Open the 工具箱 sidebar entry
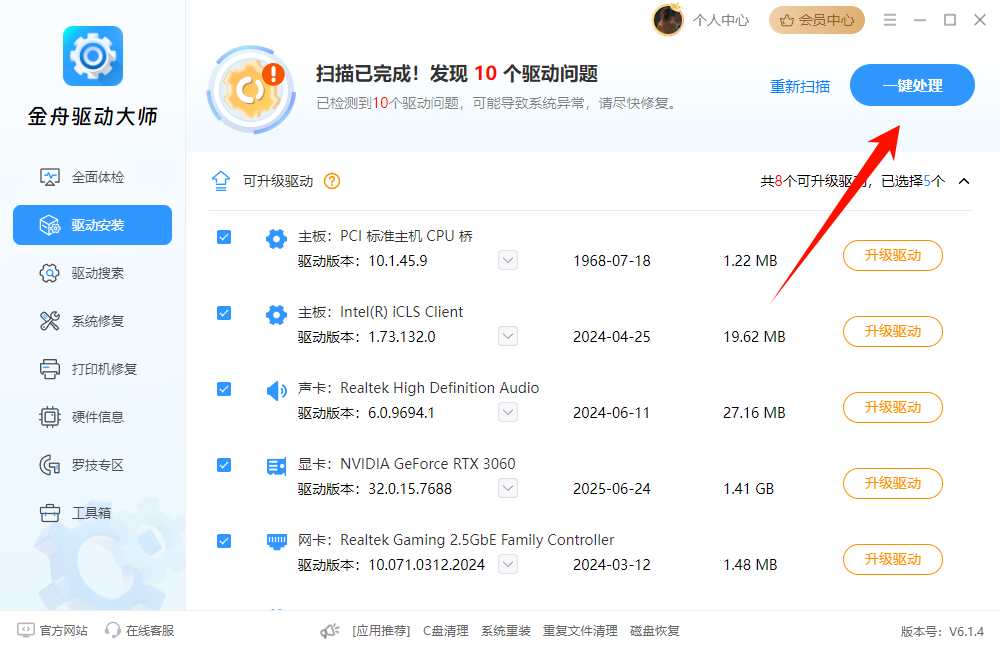 [x=92, y=513]
